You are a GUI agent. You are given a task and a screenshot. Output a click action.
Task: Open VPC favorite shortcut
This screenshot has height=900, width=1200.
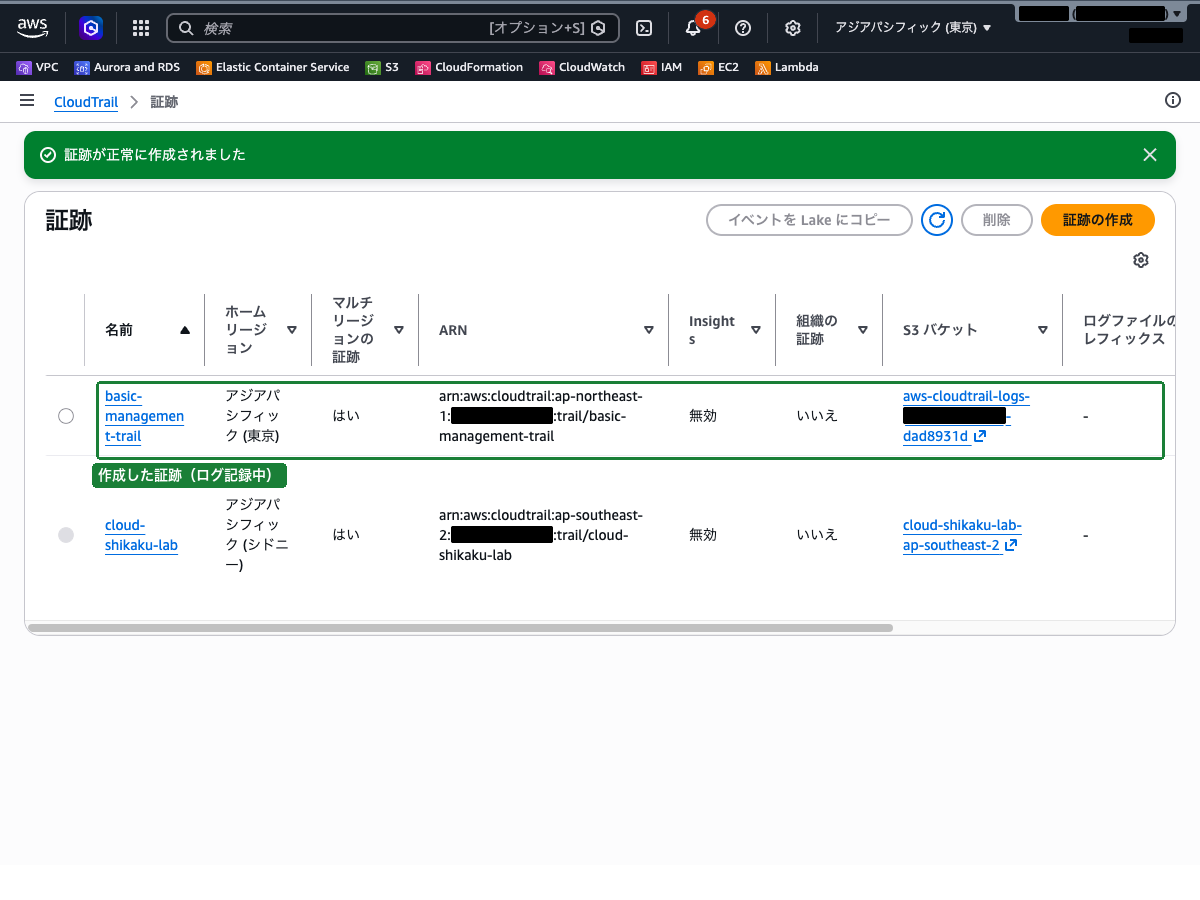[x=38, y=67]
